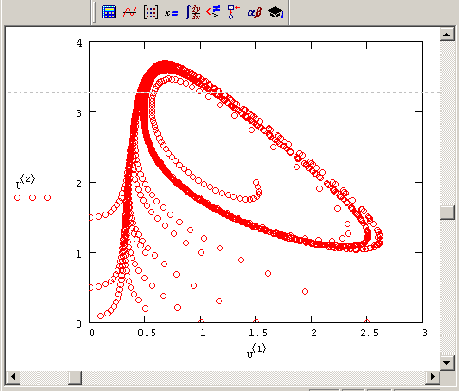Click x-axis tick label 0.5
The width and height of the screenshot is (459, 391).
click(146, 333)
